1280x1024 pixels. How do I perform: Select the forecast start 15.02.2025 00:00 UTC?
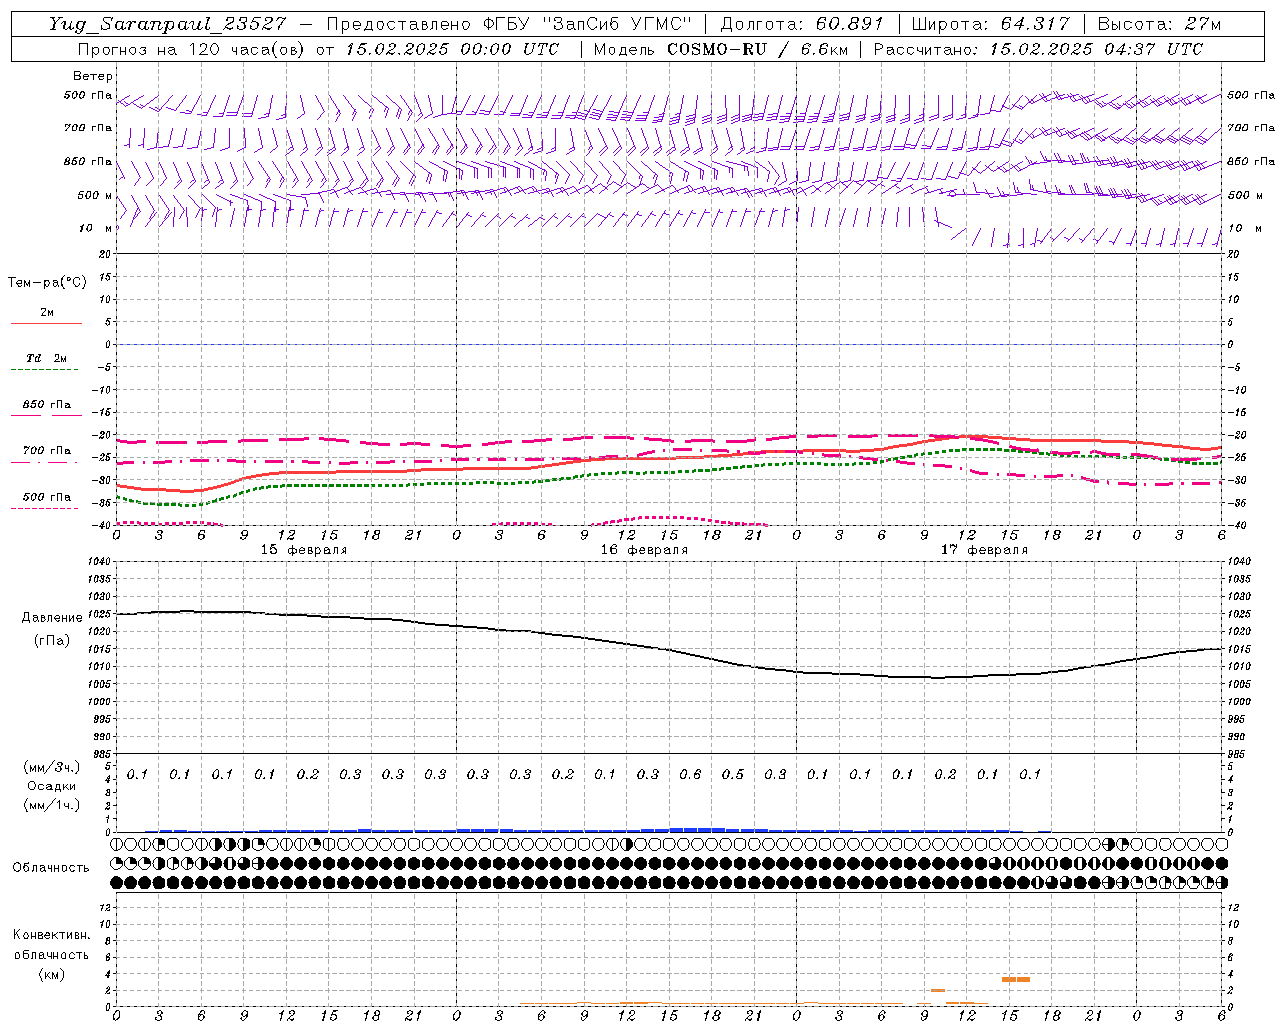pyautogui.click(x=452, y=49)
